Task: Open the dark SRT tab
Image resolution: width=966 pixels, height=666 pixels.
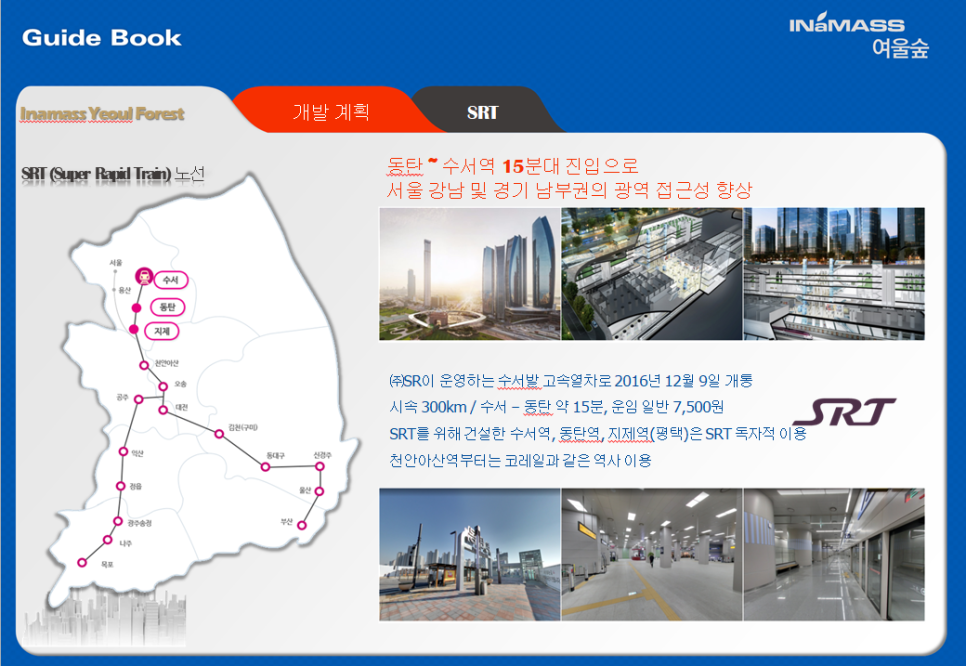Action: [482, 113]
